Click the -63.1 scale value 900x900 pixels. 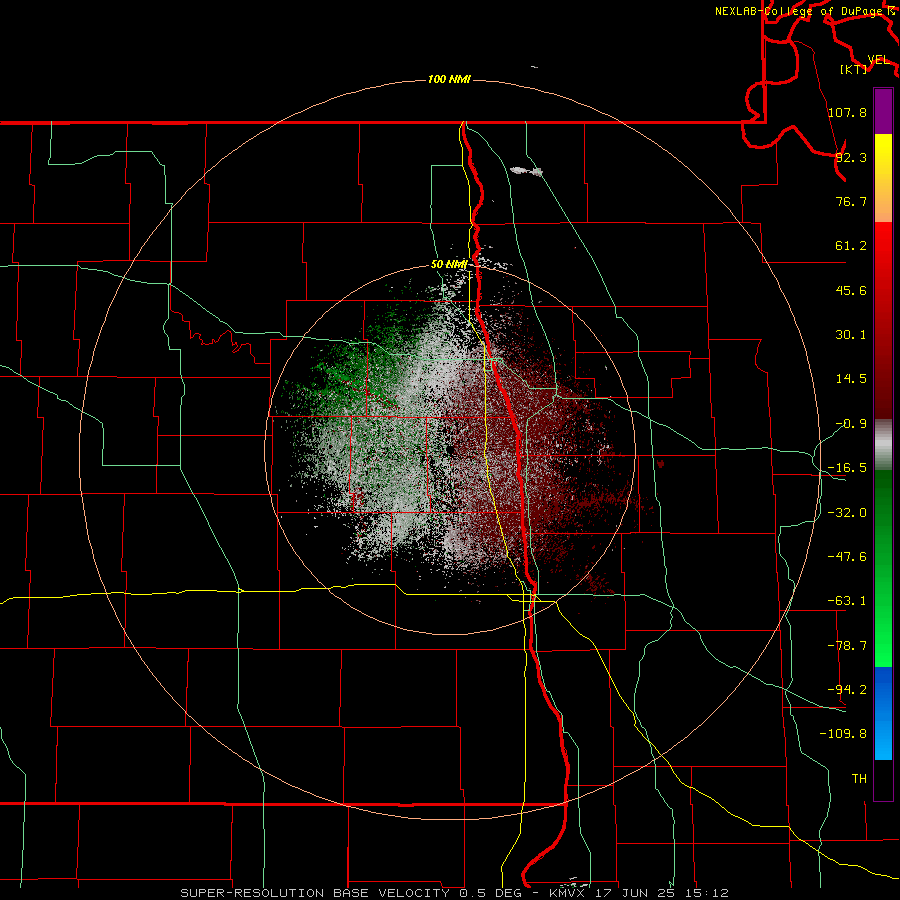pos(847,601)
